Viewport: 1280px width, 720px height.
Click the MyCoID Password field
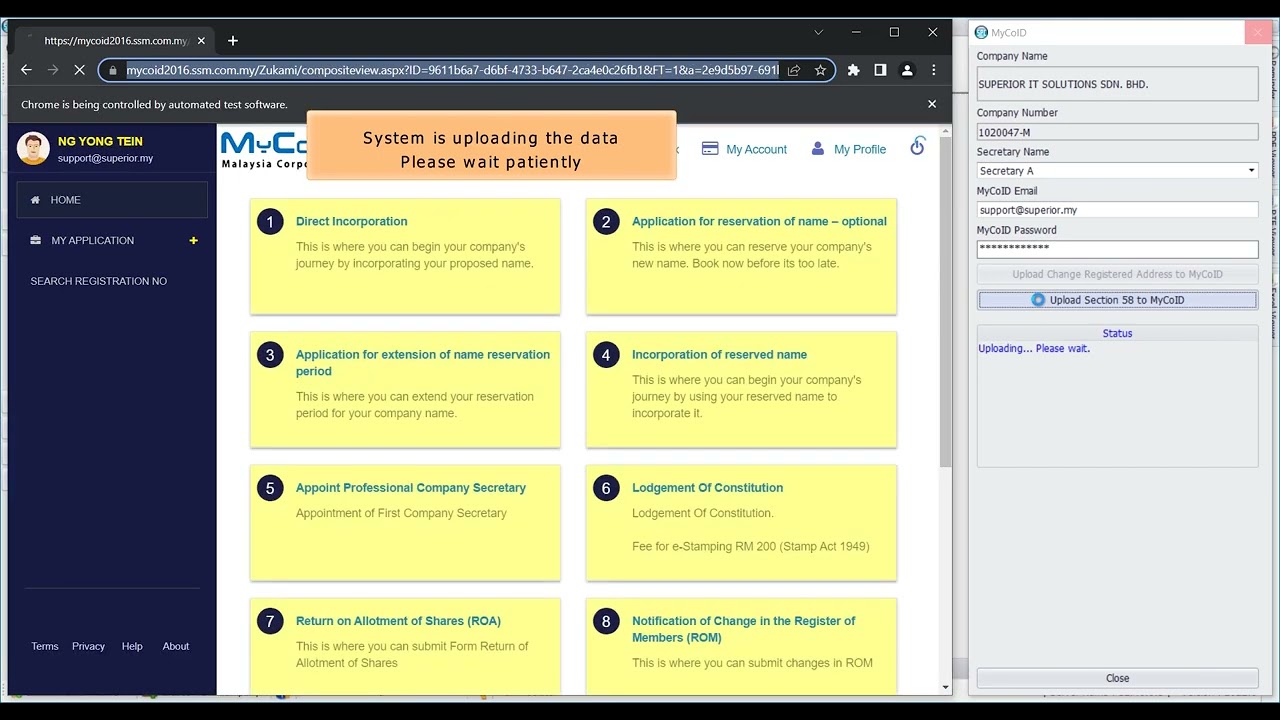click(x=1117, y=249)
